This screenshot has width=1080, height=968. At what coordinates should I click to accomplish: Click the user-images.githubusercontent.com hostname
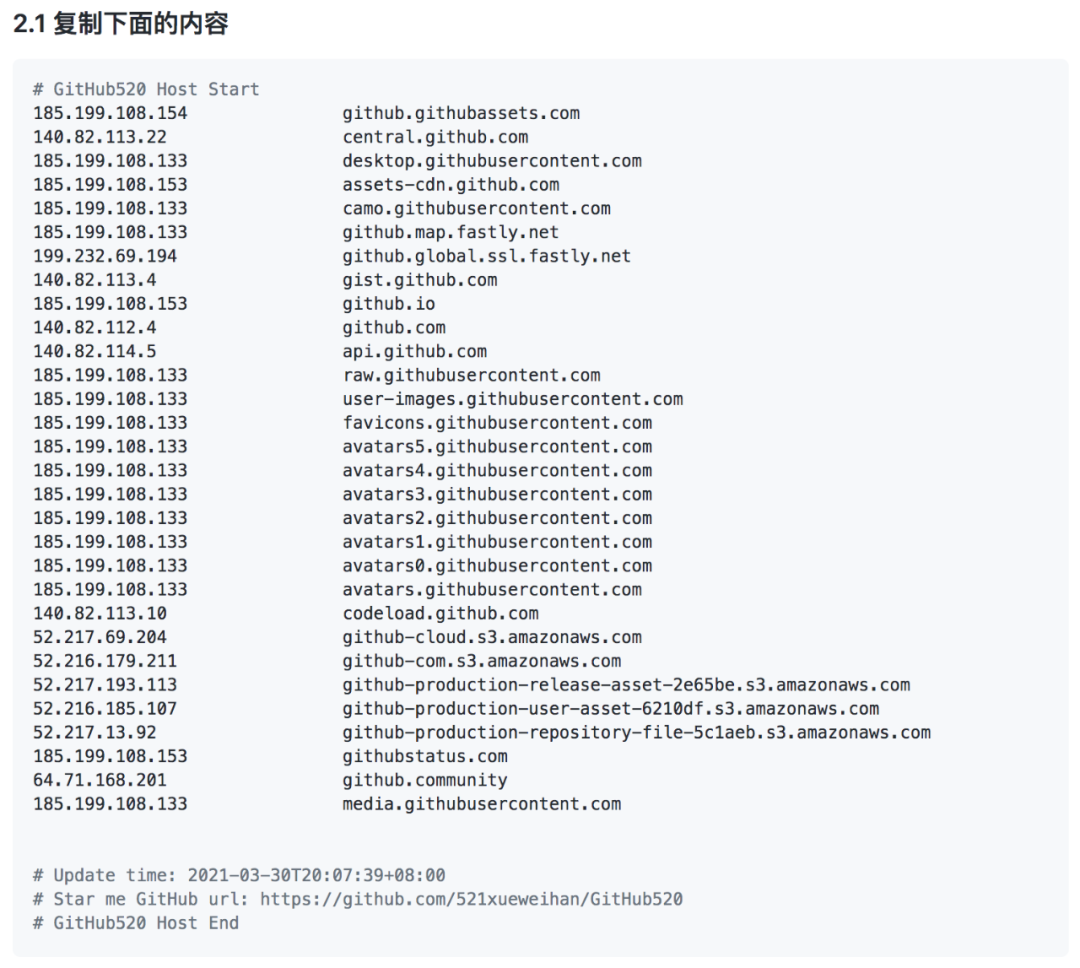(512, 399)
